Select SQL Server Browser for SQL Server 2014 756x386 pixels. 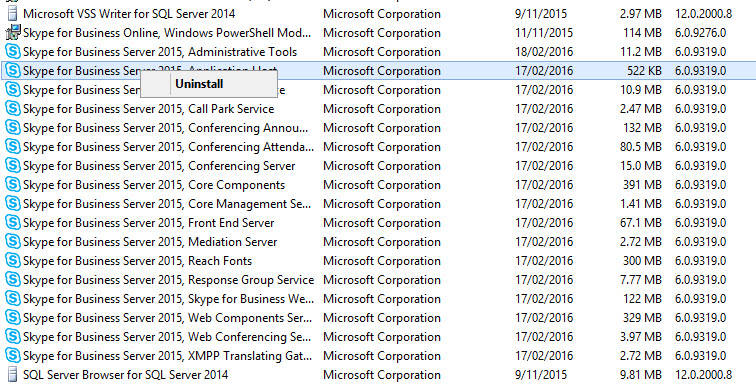(x=125, y=375)
